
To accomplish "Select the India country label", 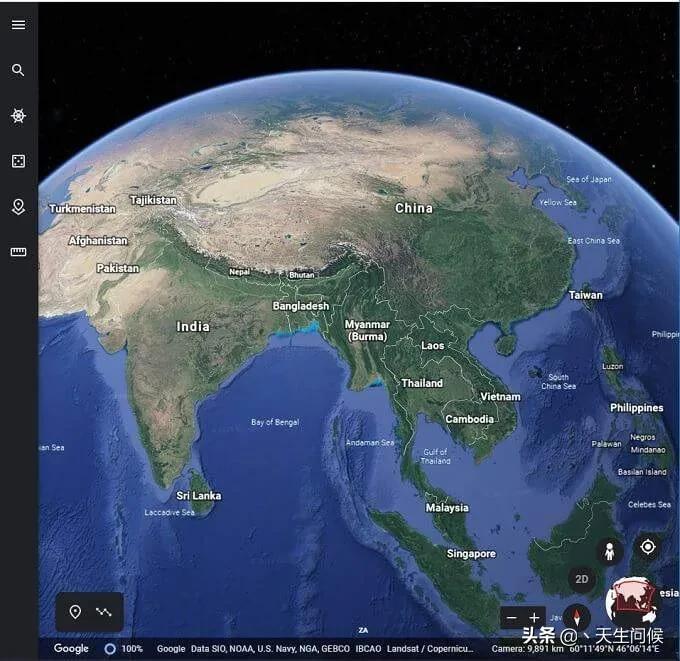I will (x=193, y=327).
